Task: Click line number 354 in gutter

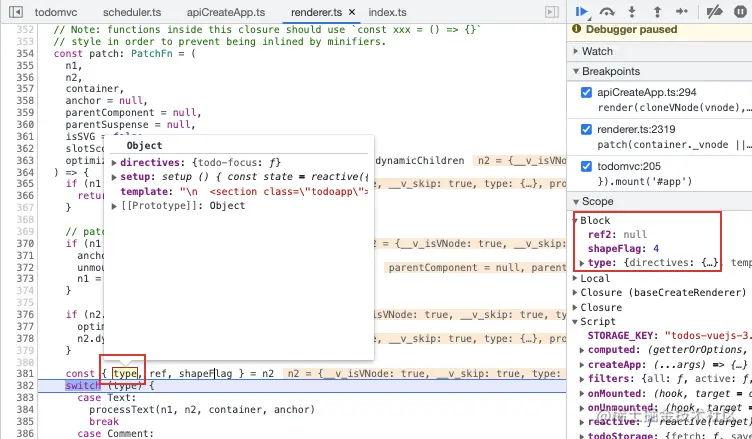Action: tap(25, 53)
